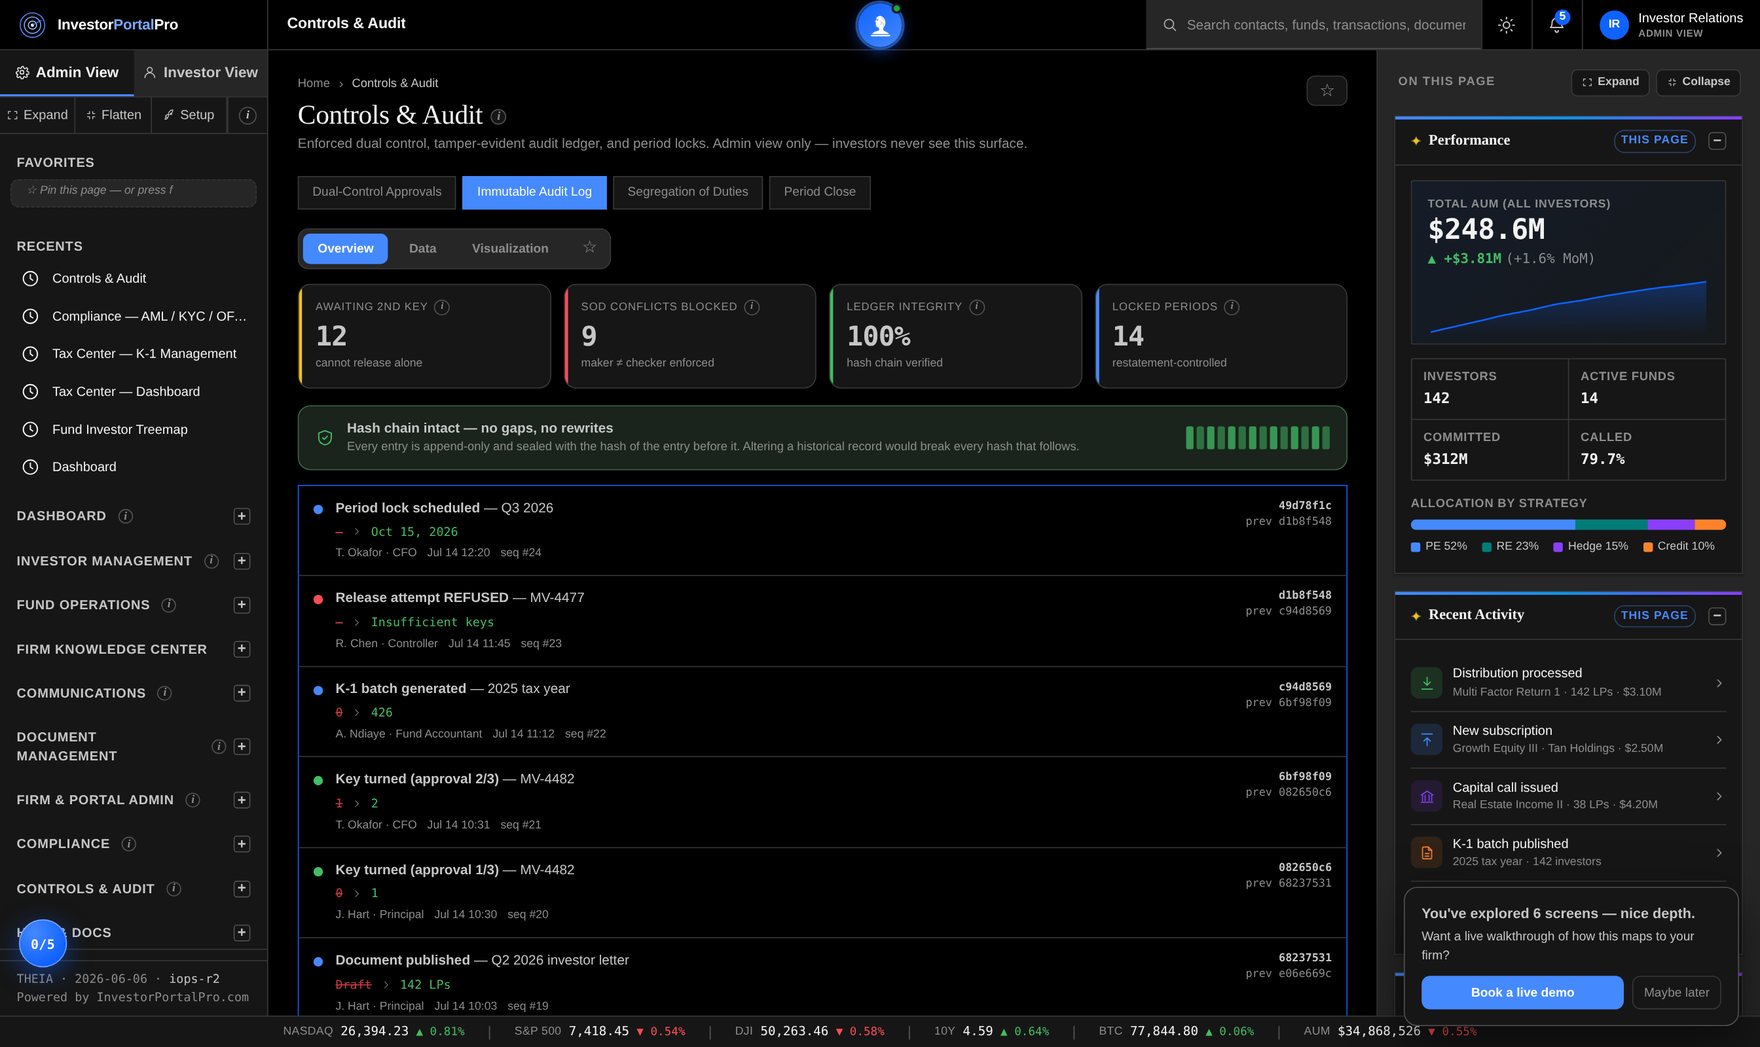Click info icon next to Dashboard section

[126, 516]
